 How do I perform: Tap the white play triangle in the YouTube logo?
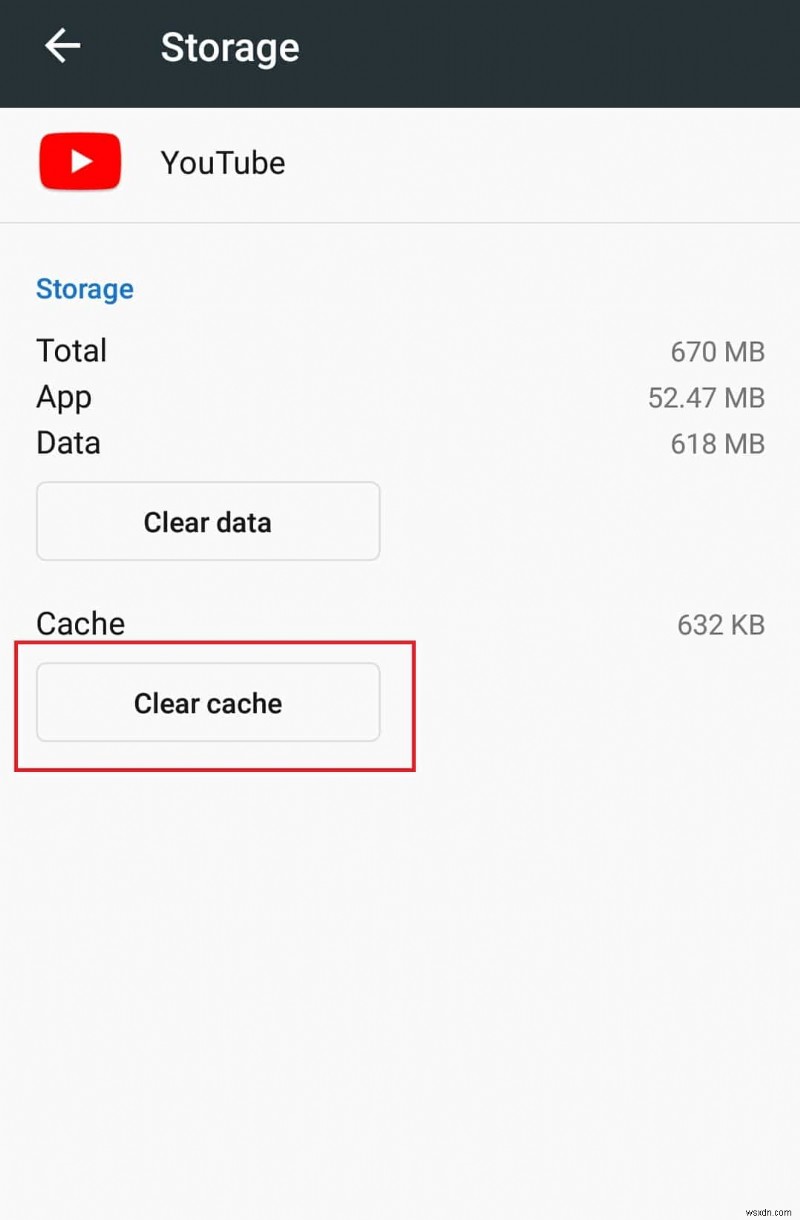pyautogui.click(x=81, y=162)
